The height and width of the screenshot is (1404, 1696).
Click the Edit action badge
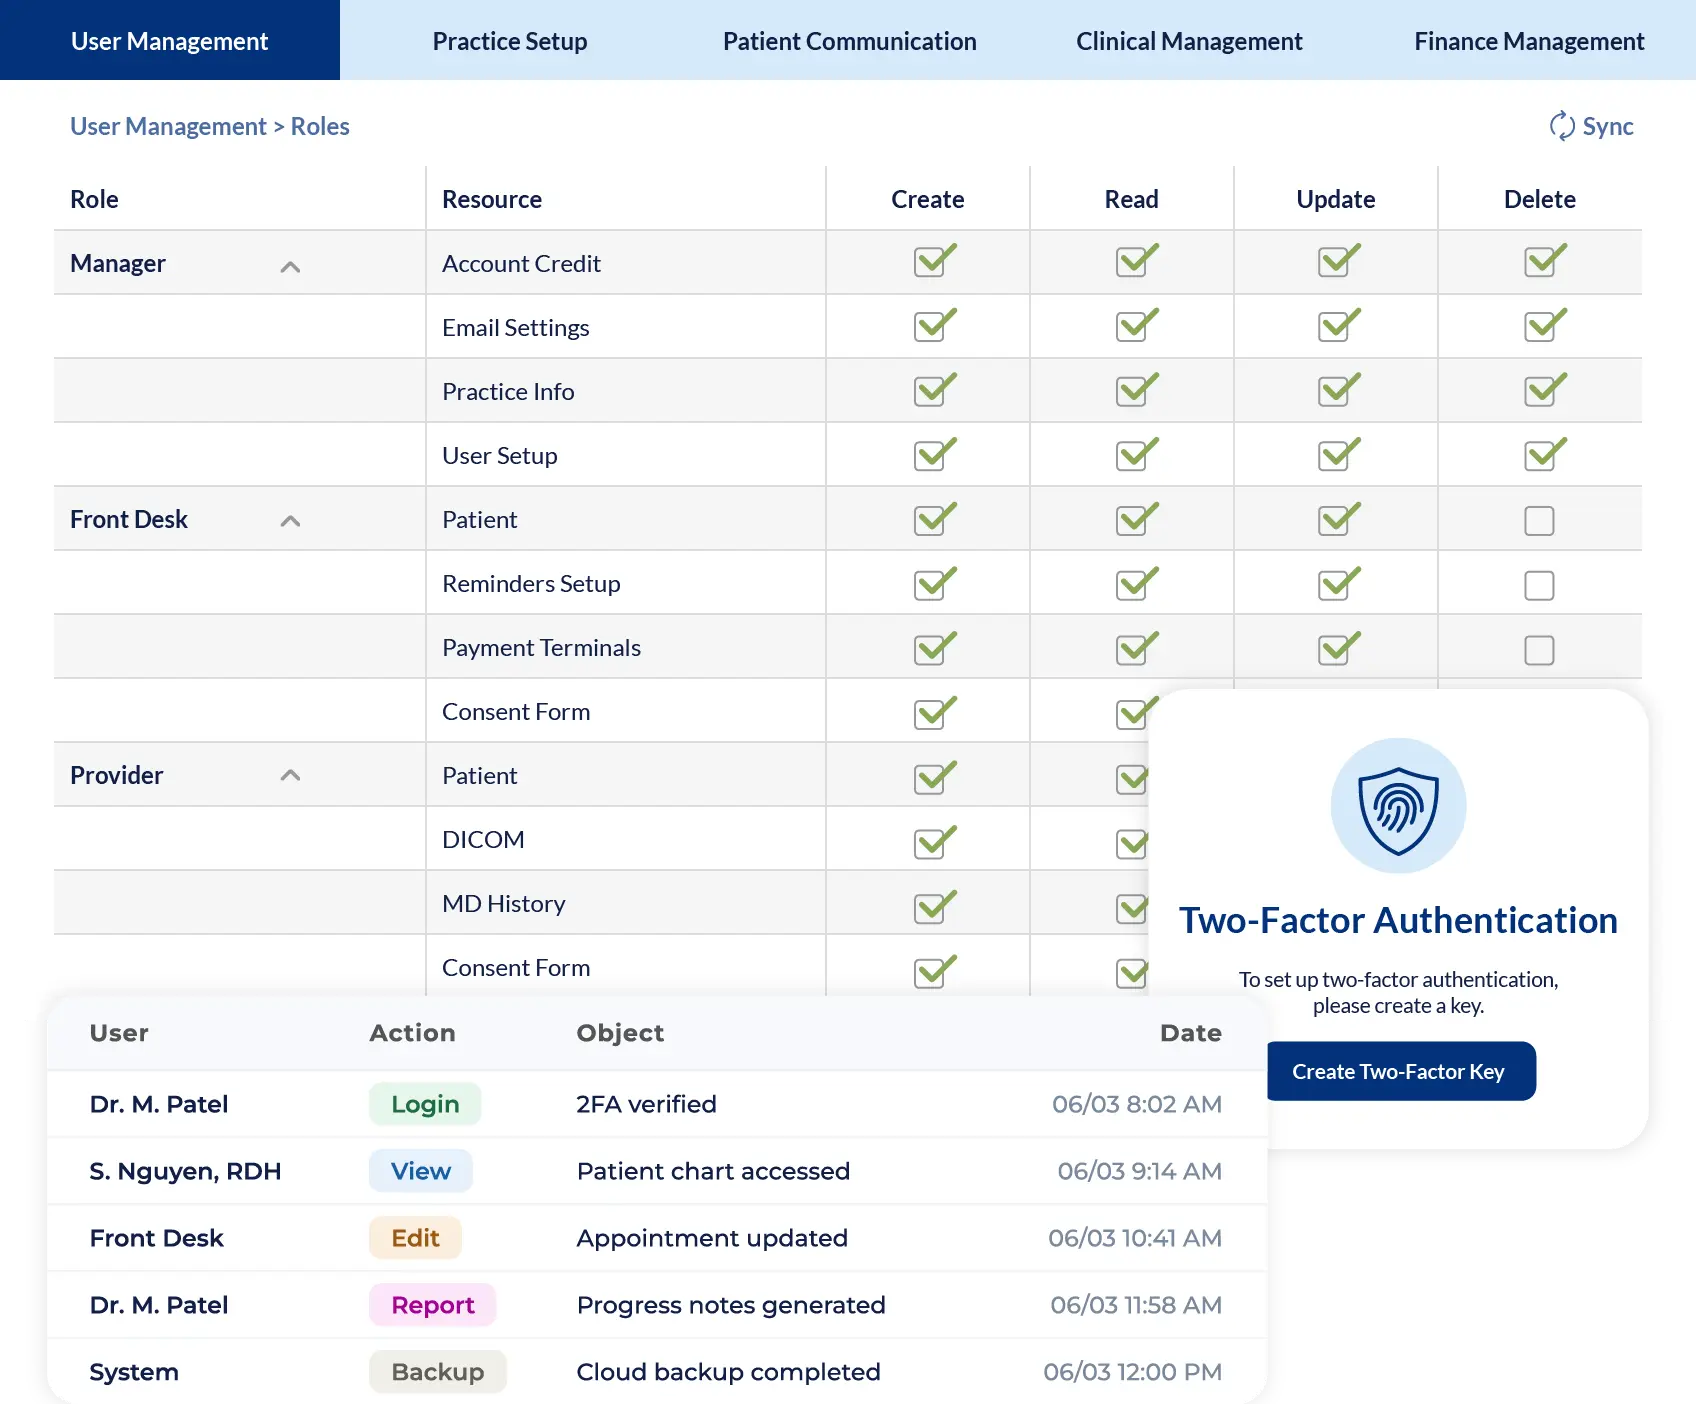pos(415,1238)
